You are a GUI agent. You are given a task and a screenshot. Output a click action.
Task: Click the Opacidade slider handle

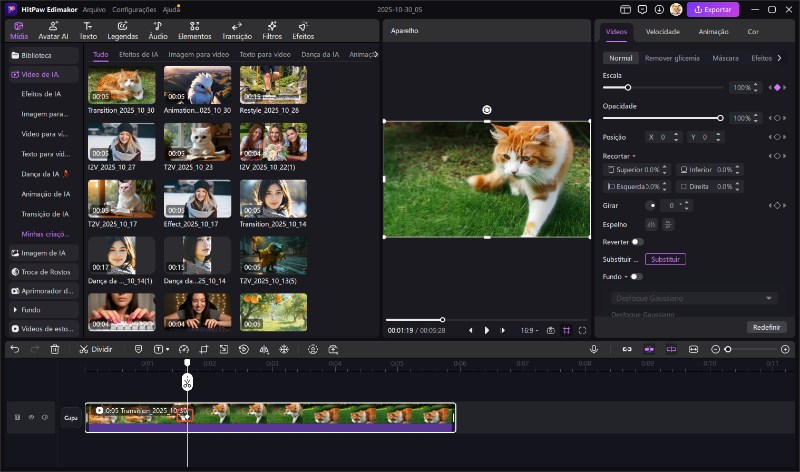720,118
